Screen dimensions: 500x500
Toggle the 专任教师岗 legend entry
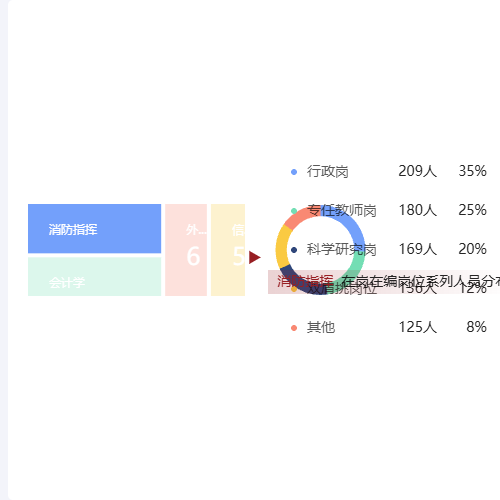(388, 210)
